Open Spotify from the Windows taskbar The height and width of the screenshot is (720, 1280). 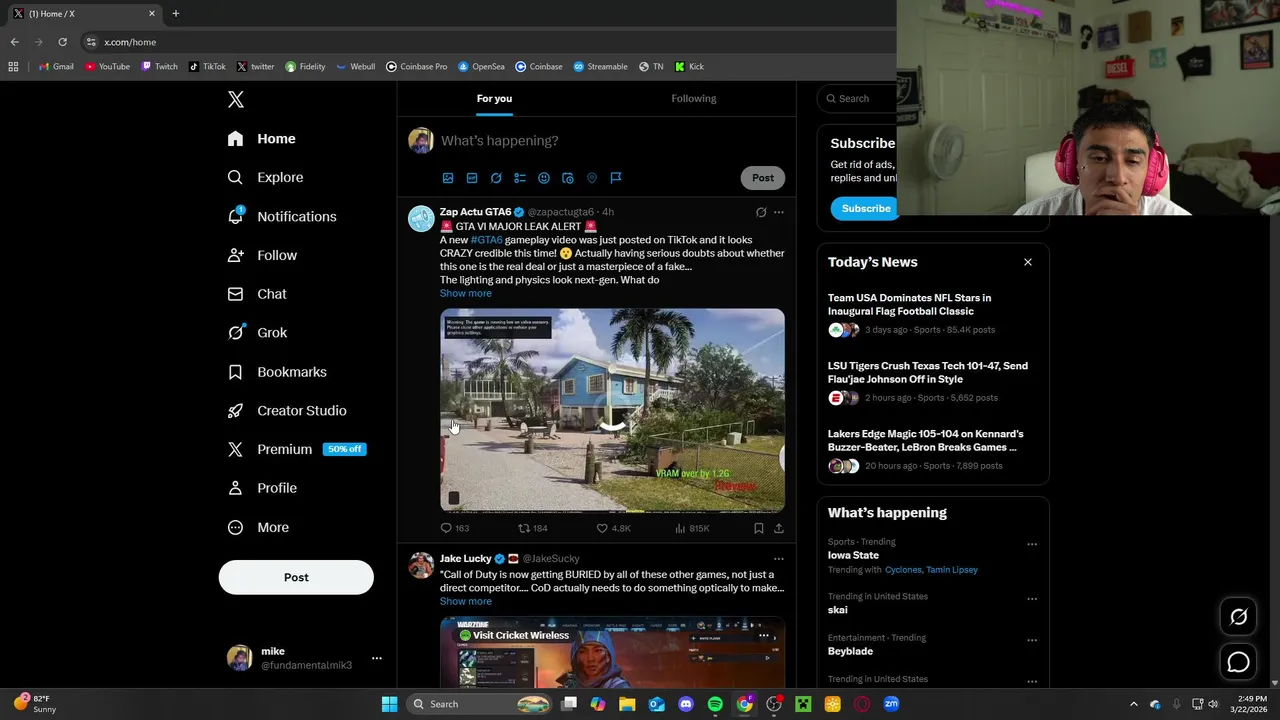(x=715, y=704)
